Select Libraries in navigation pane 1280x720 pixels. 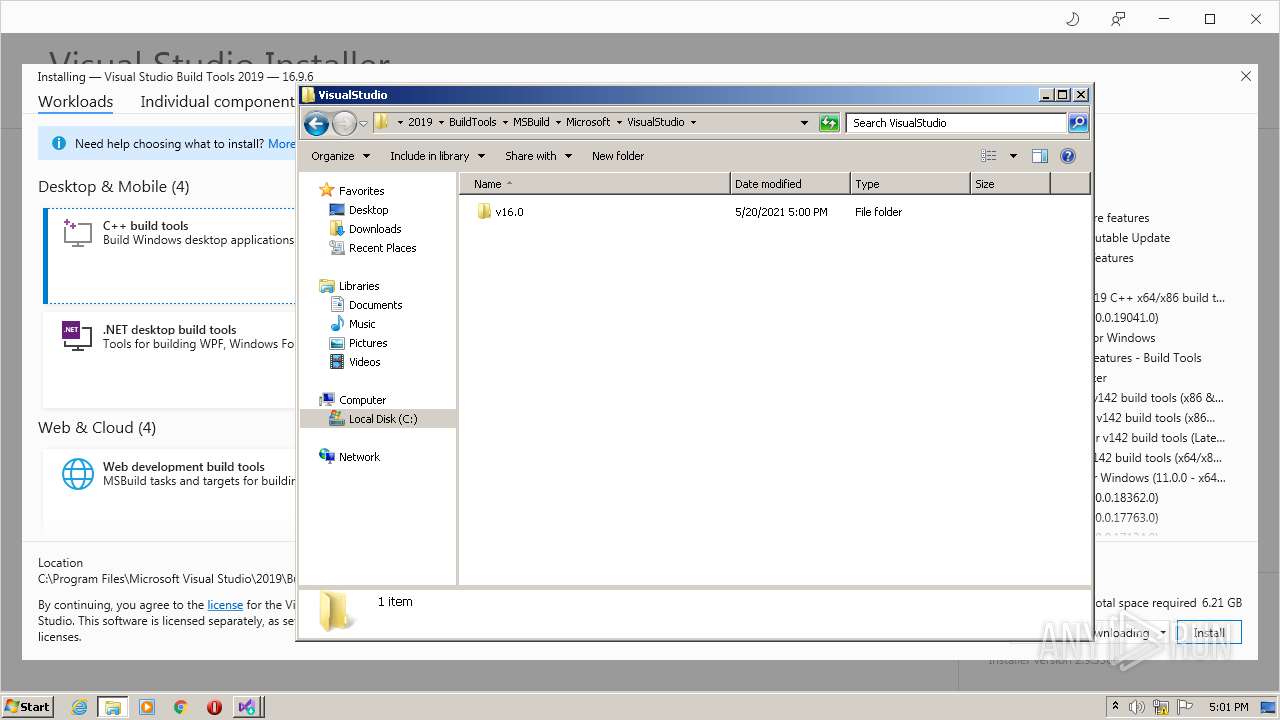pos(359,286)
